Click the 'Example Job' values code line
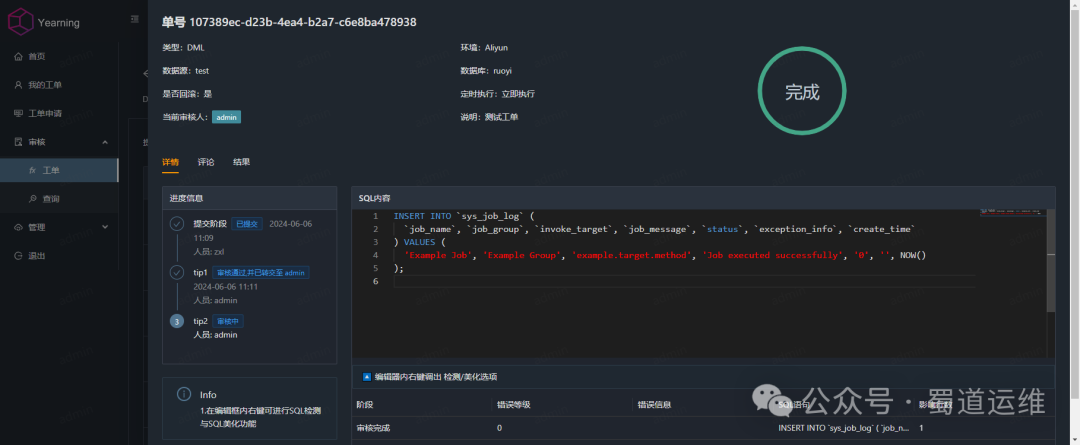1080x445 pixels. [x=665, y=255]
